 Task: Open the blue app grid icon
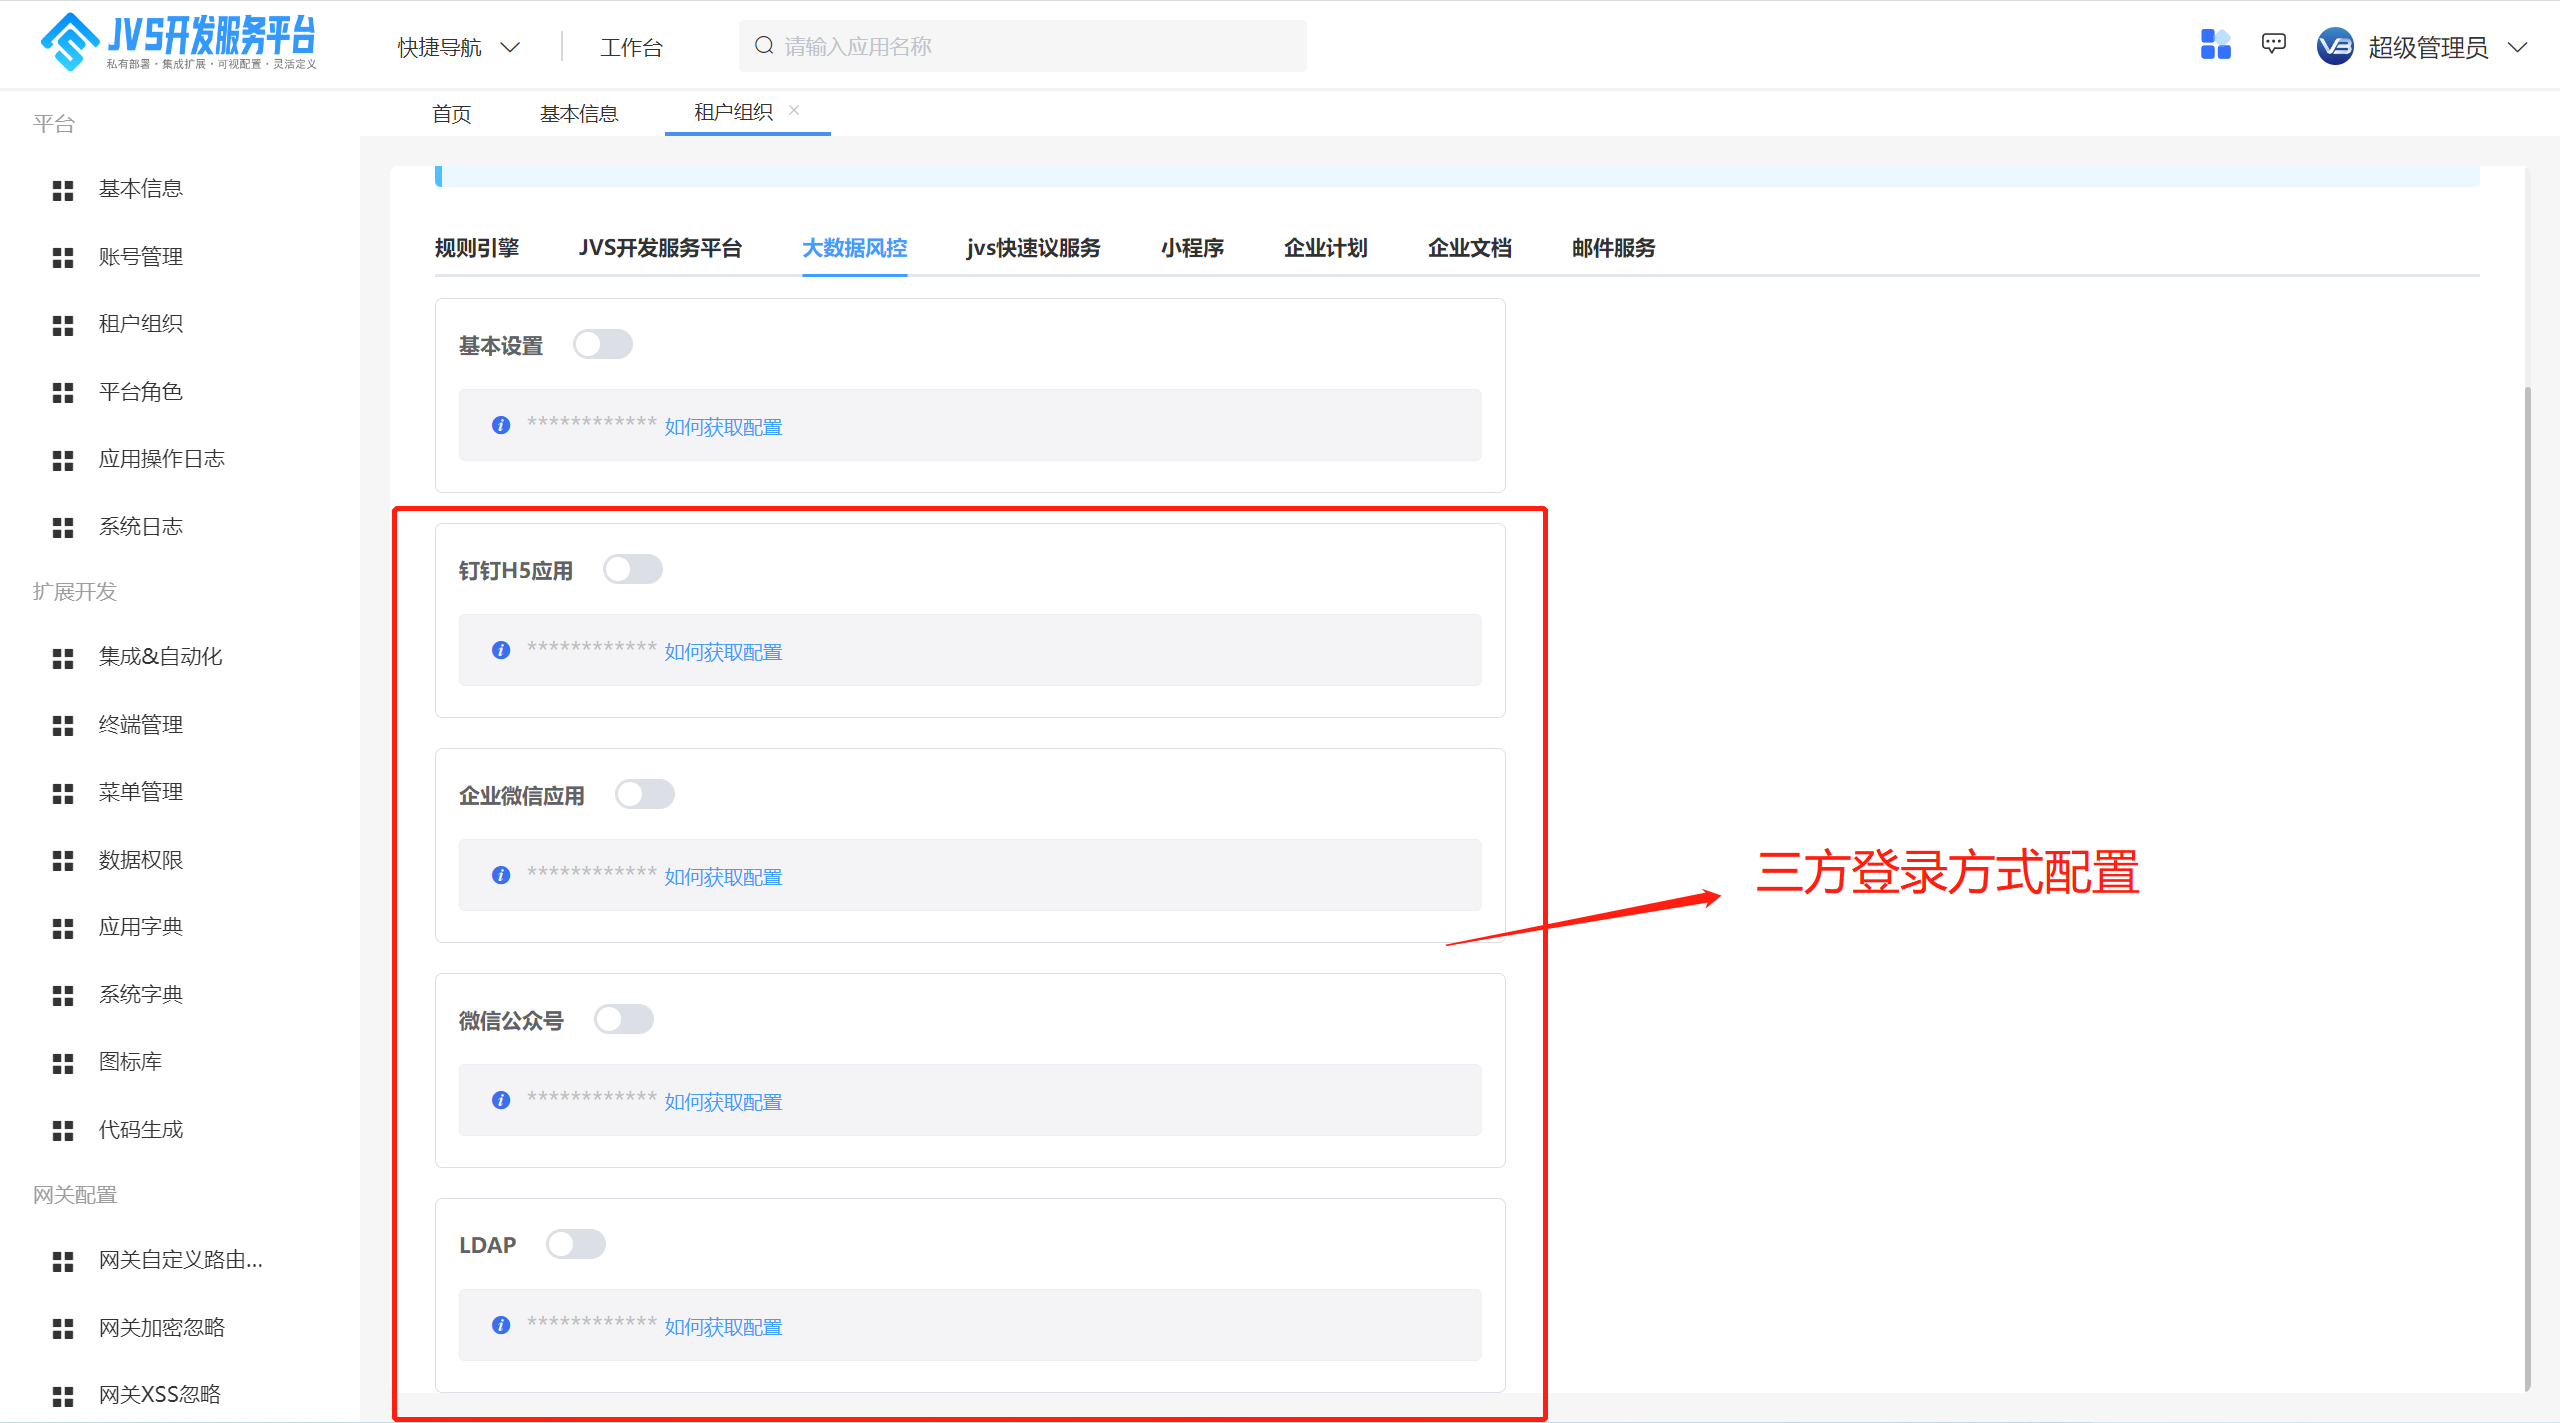(2215, 45)
